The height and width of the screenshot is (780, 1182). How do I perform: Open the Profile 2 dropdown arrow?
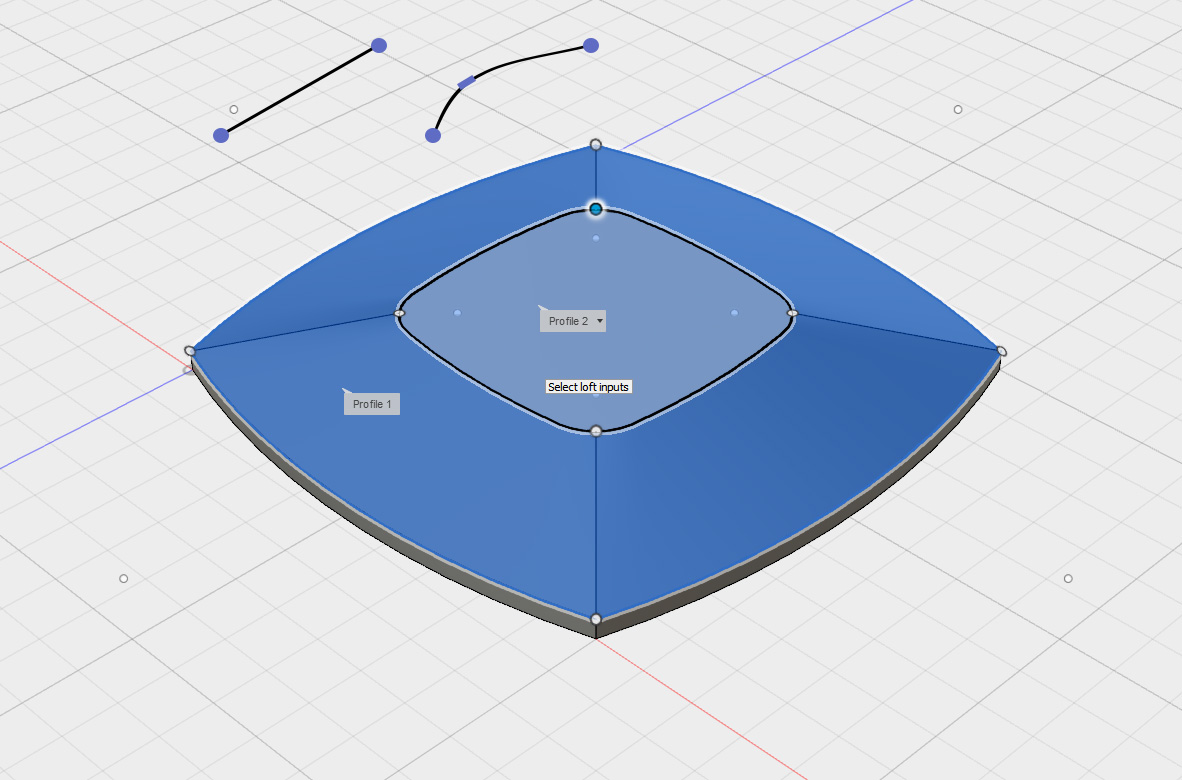pos(599,320)
